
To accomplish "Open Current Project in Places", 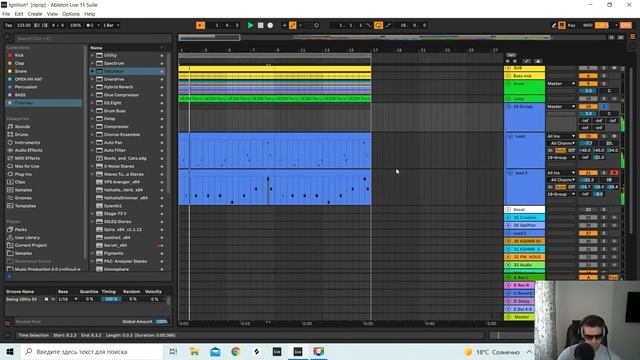I will [31, 245].
